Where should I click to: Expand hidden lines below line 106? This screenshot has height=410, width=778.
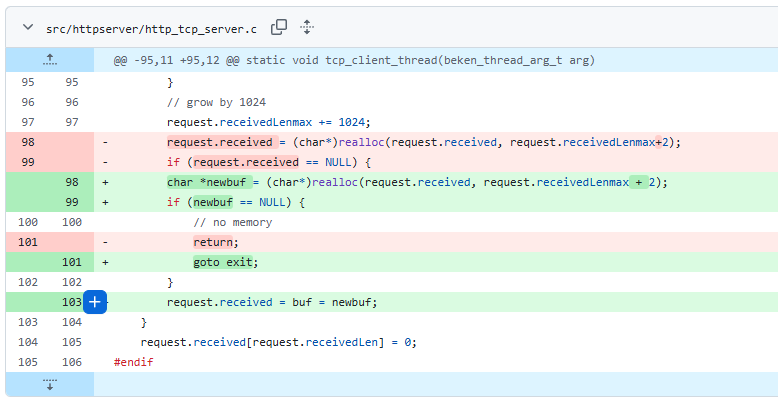tap(49, 385)
